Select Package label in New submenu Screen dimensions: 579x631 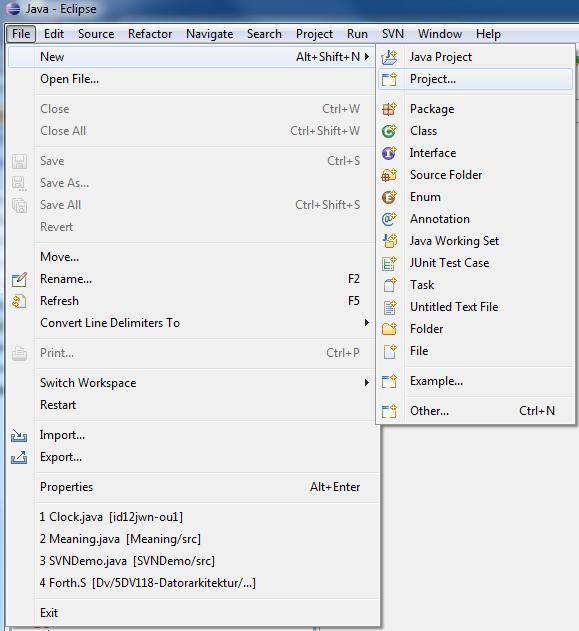pyautogui.click(x=432, y=109)
